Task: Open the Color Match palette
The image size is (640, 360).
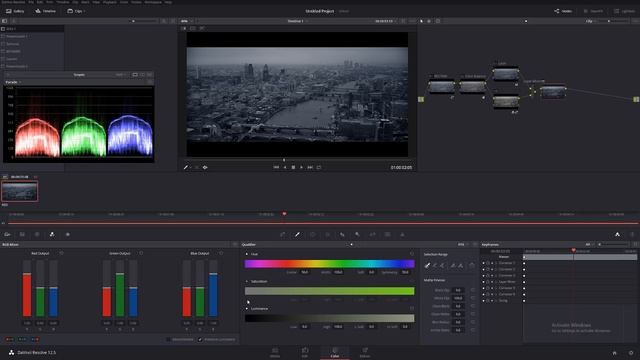Action: point(22,234)
